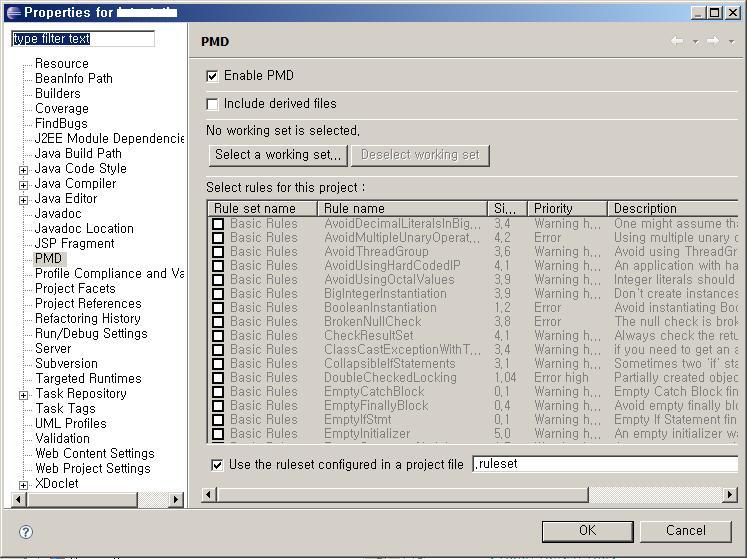
Task: Click the Cancel button
Action: [x=686, y=531]
